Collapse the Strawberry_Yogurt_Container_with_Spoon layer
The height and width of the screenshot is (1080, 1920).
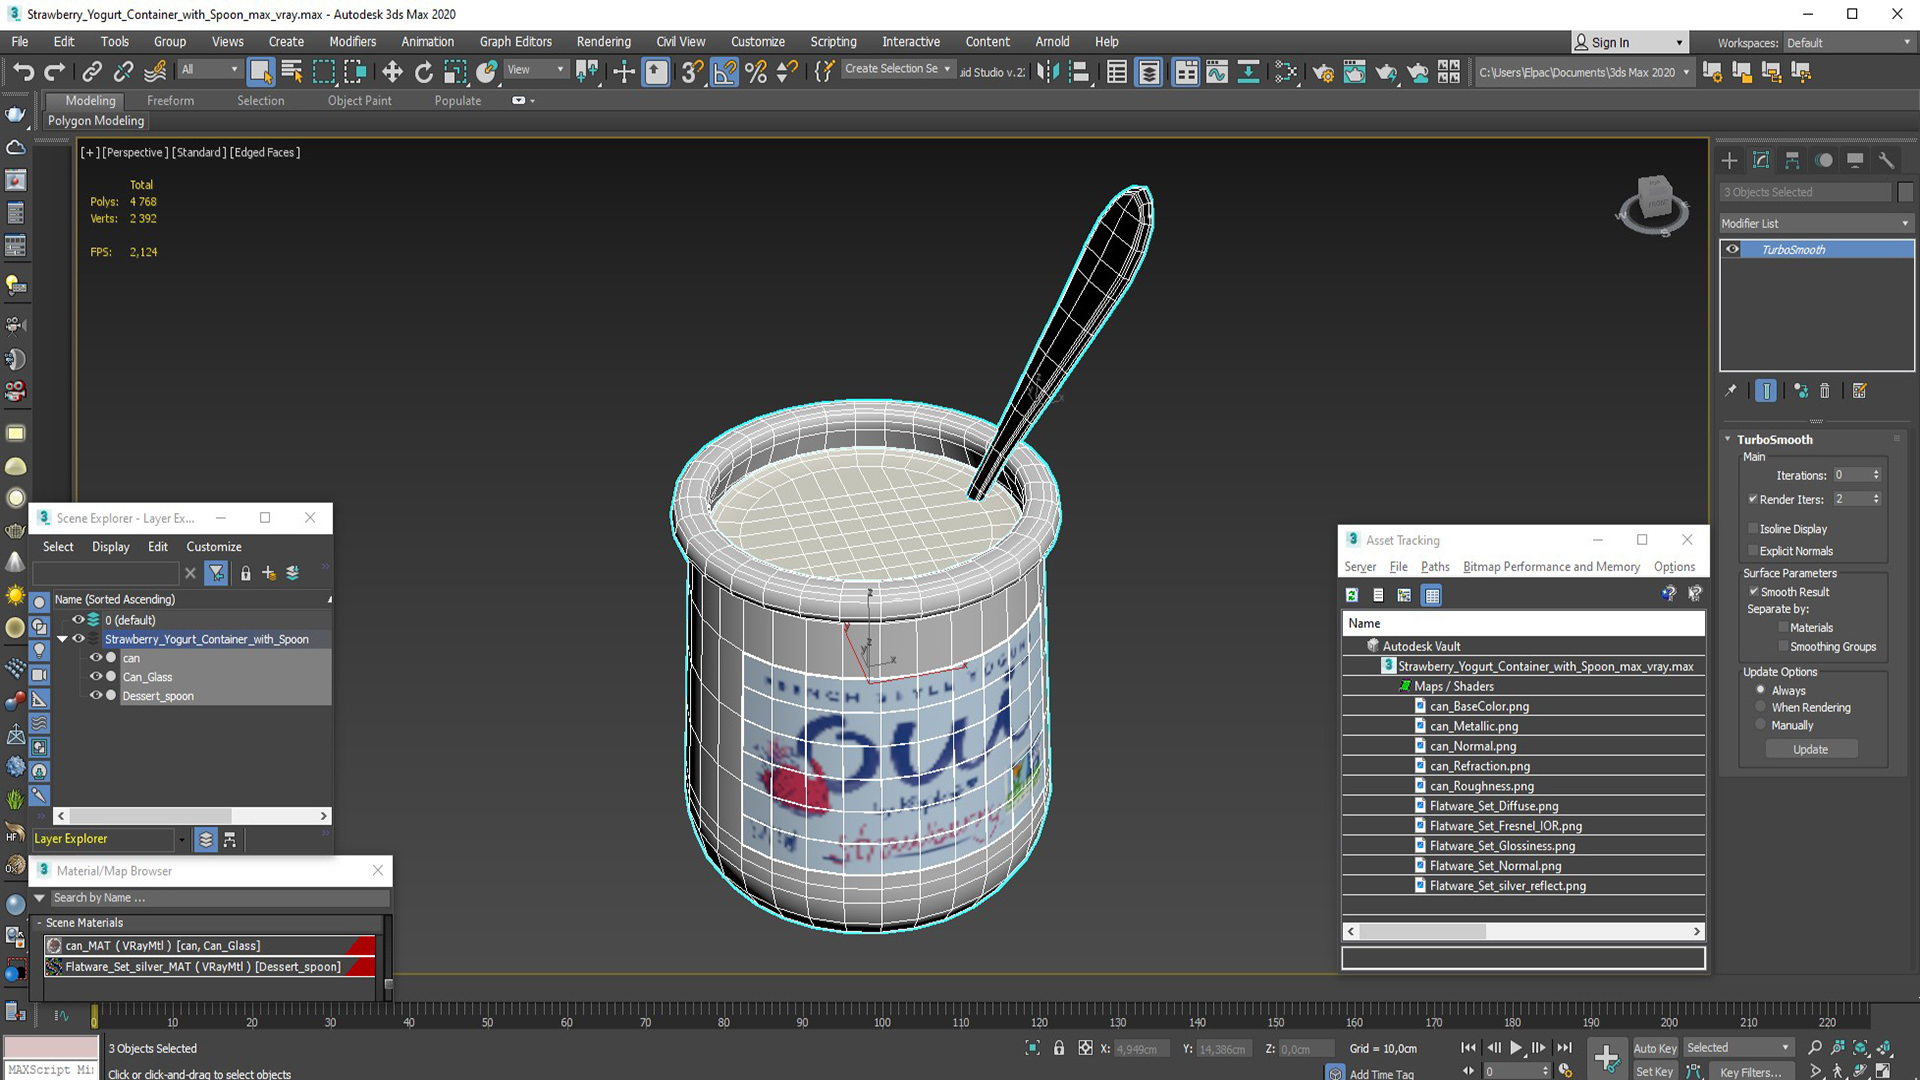click(x=62, y=639)
